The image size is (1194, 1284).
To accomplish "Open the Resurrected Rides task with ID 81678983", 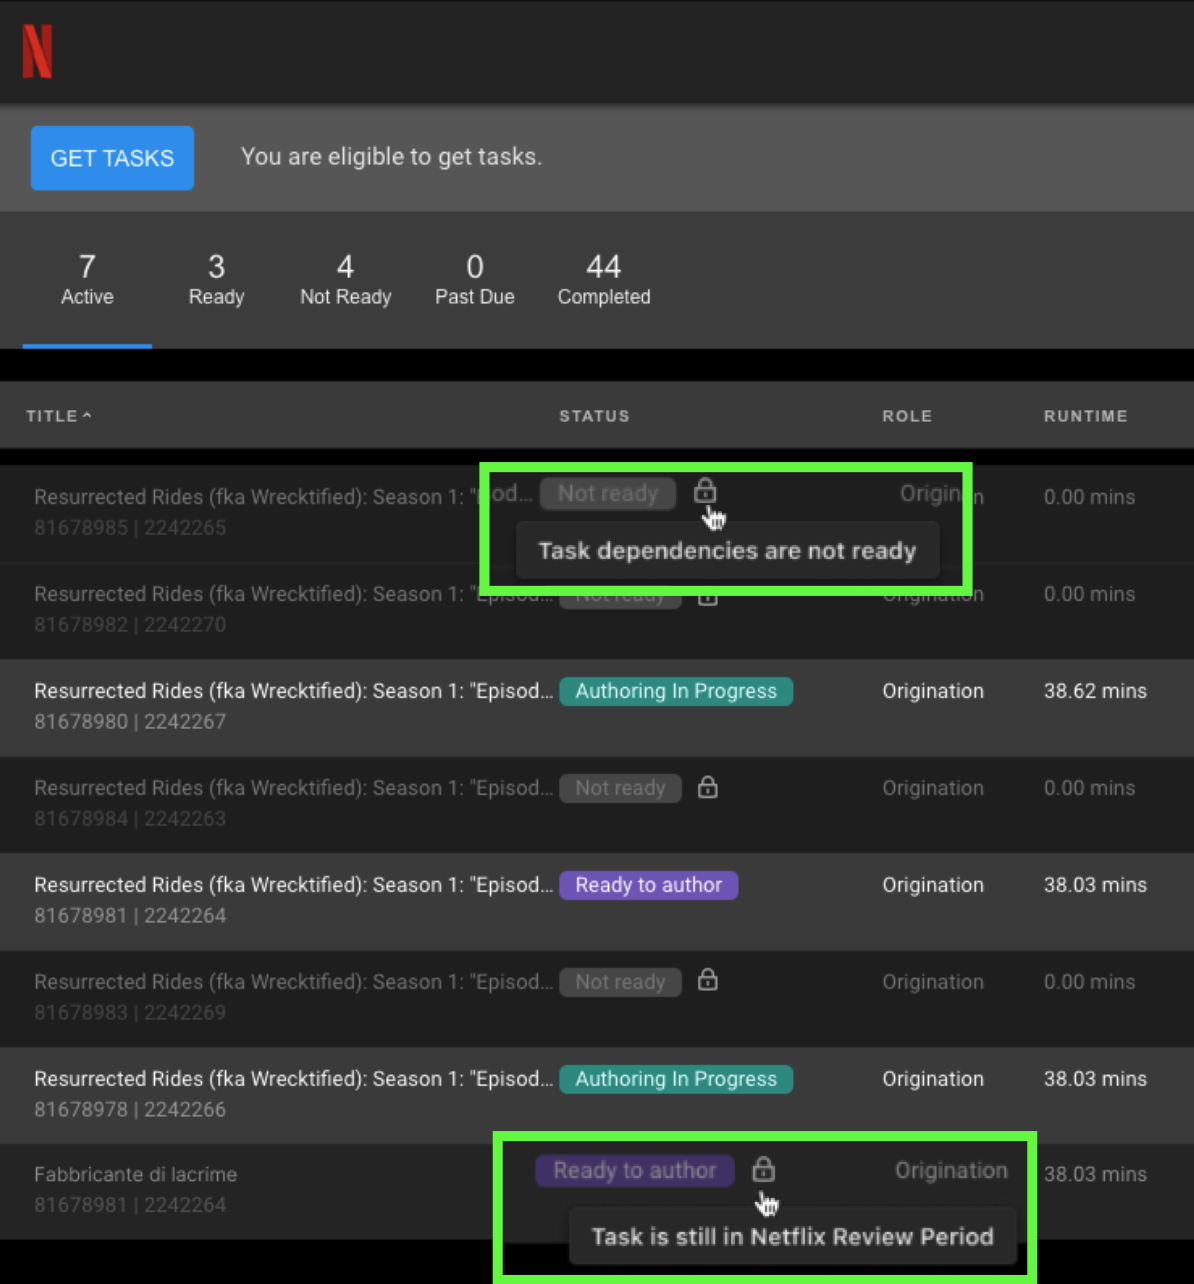I will (x=597, y=998).
